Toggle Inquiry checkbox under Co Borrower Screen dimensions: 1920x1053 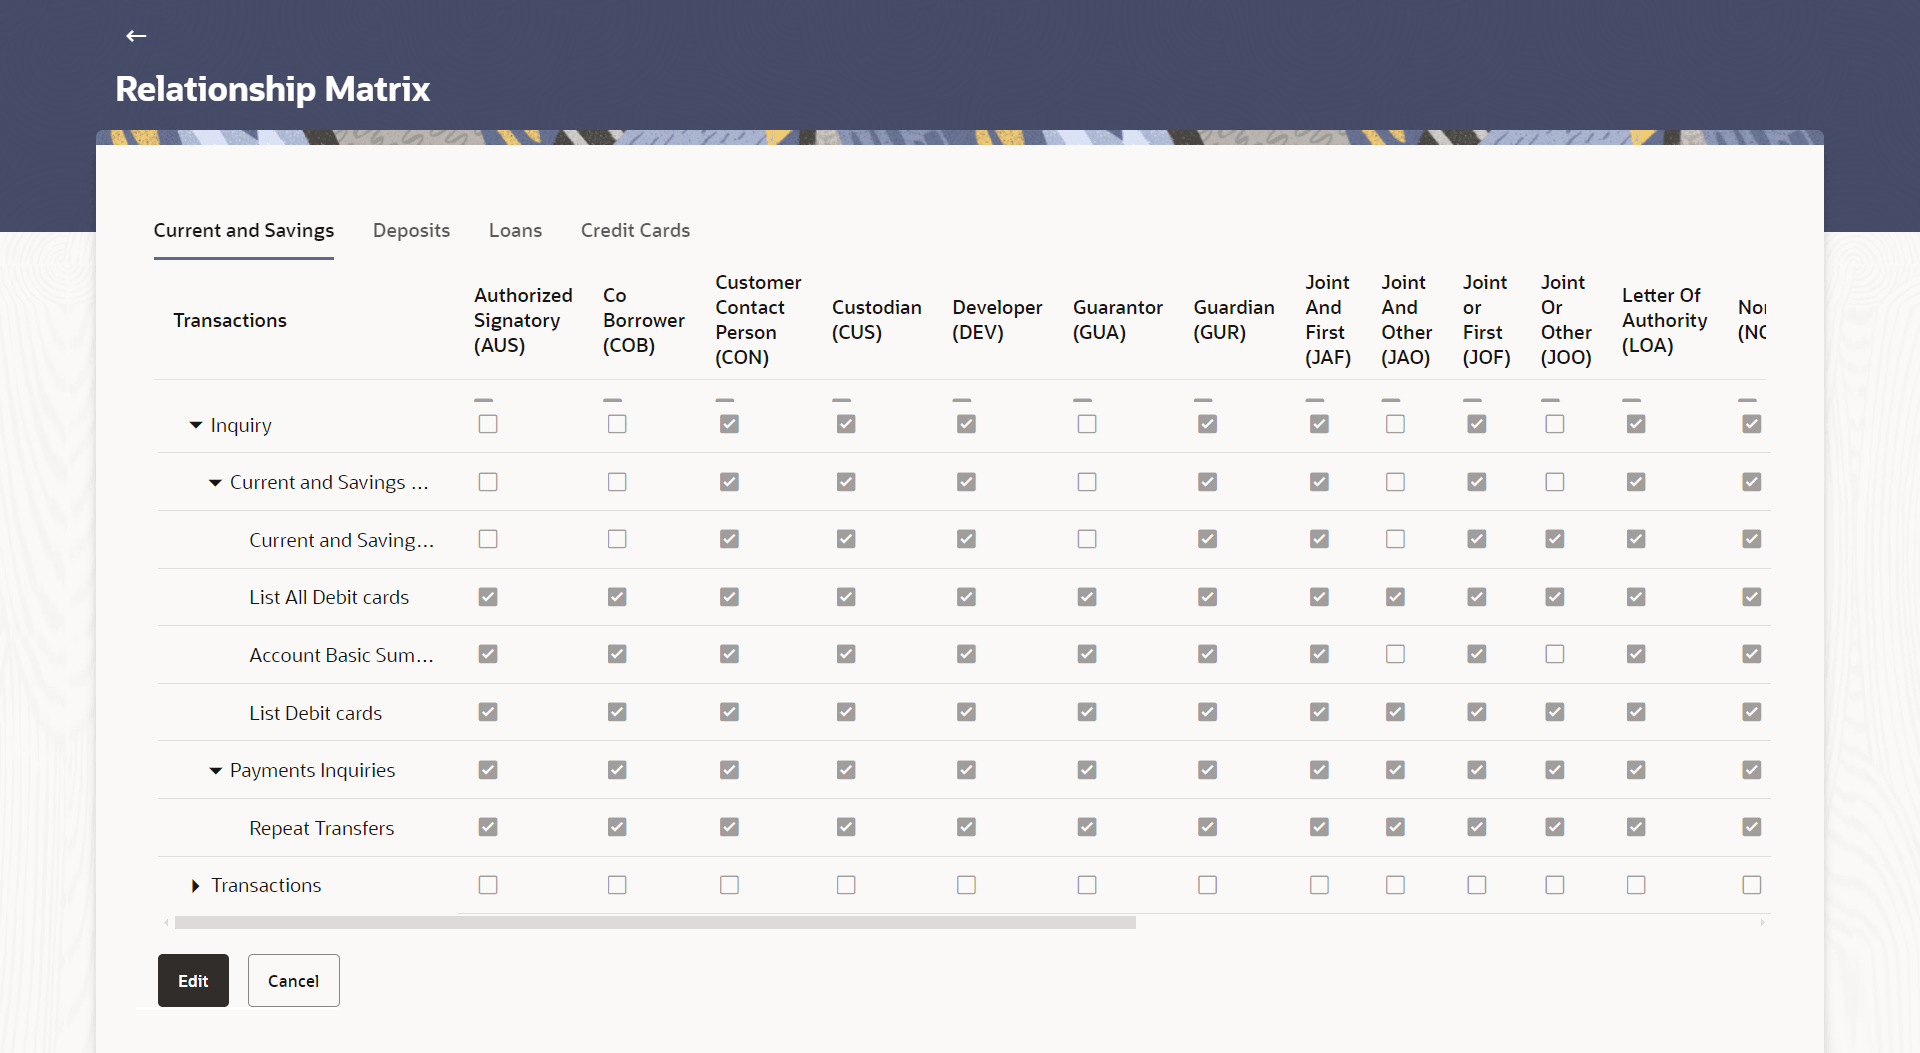coord(617,424)
